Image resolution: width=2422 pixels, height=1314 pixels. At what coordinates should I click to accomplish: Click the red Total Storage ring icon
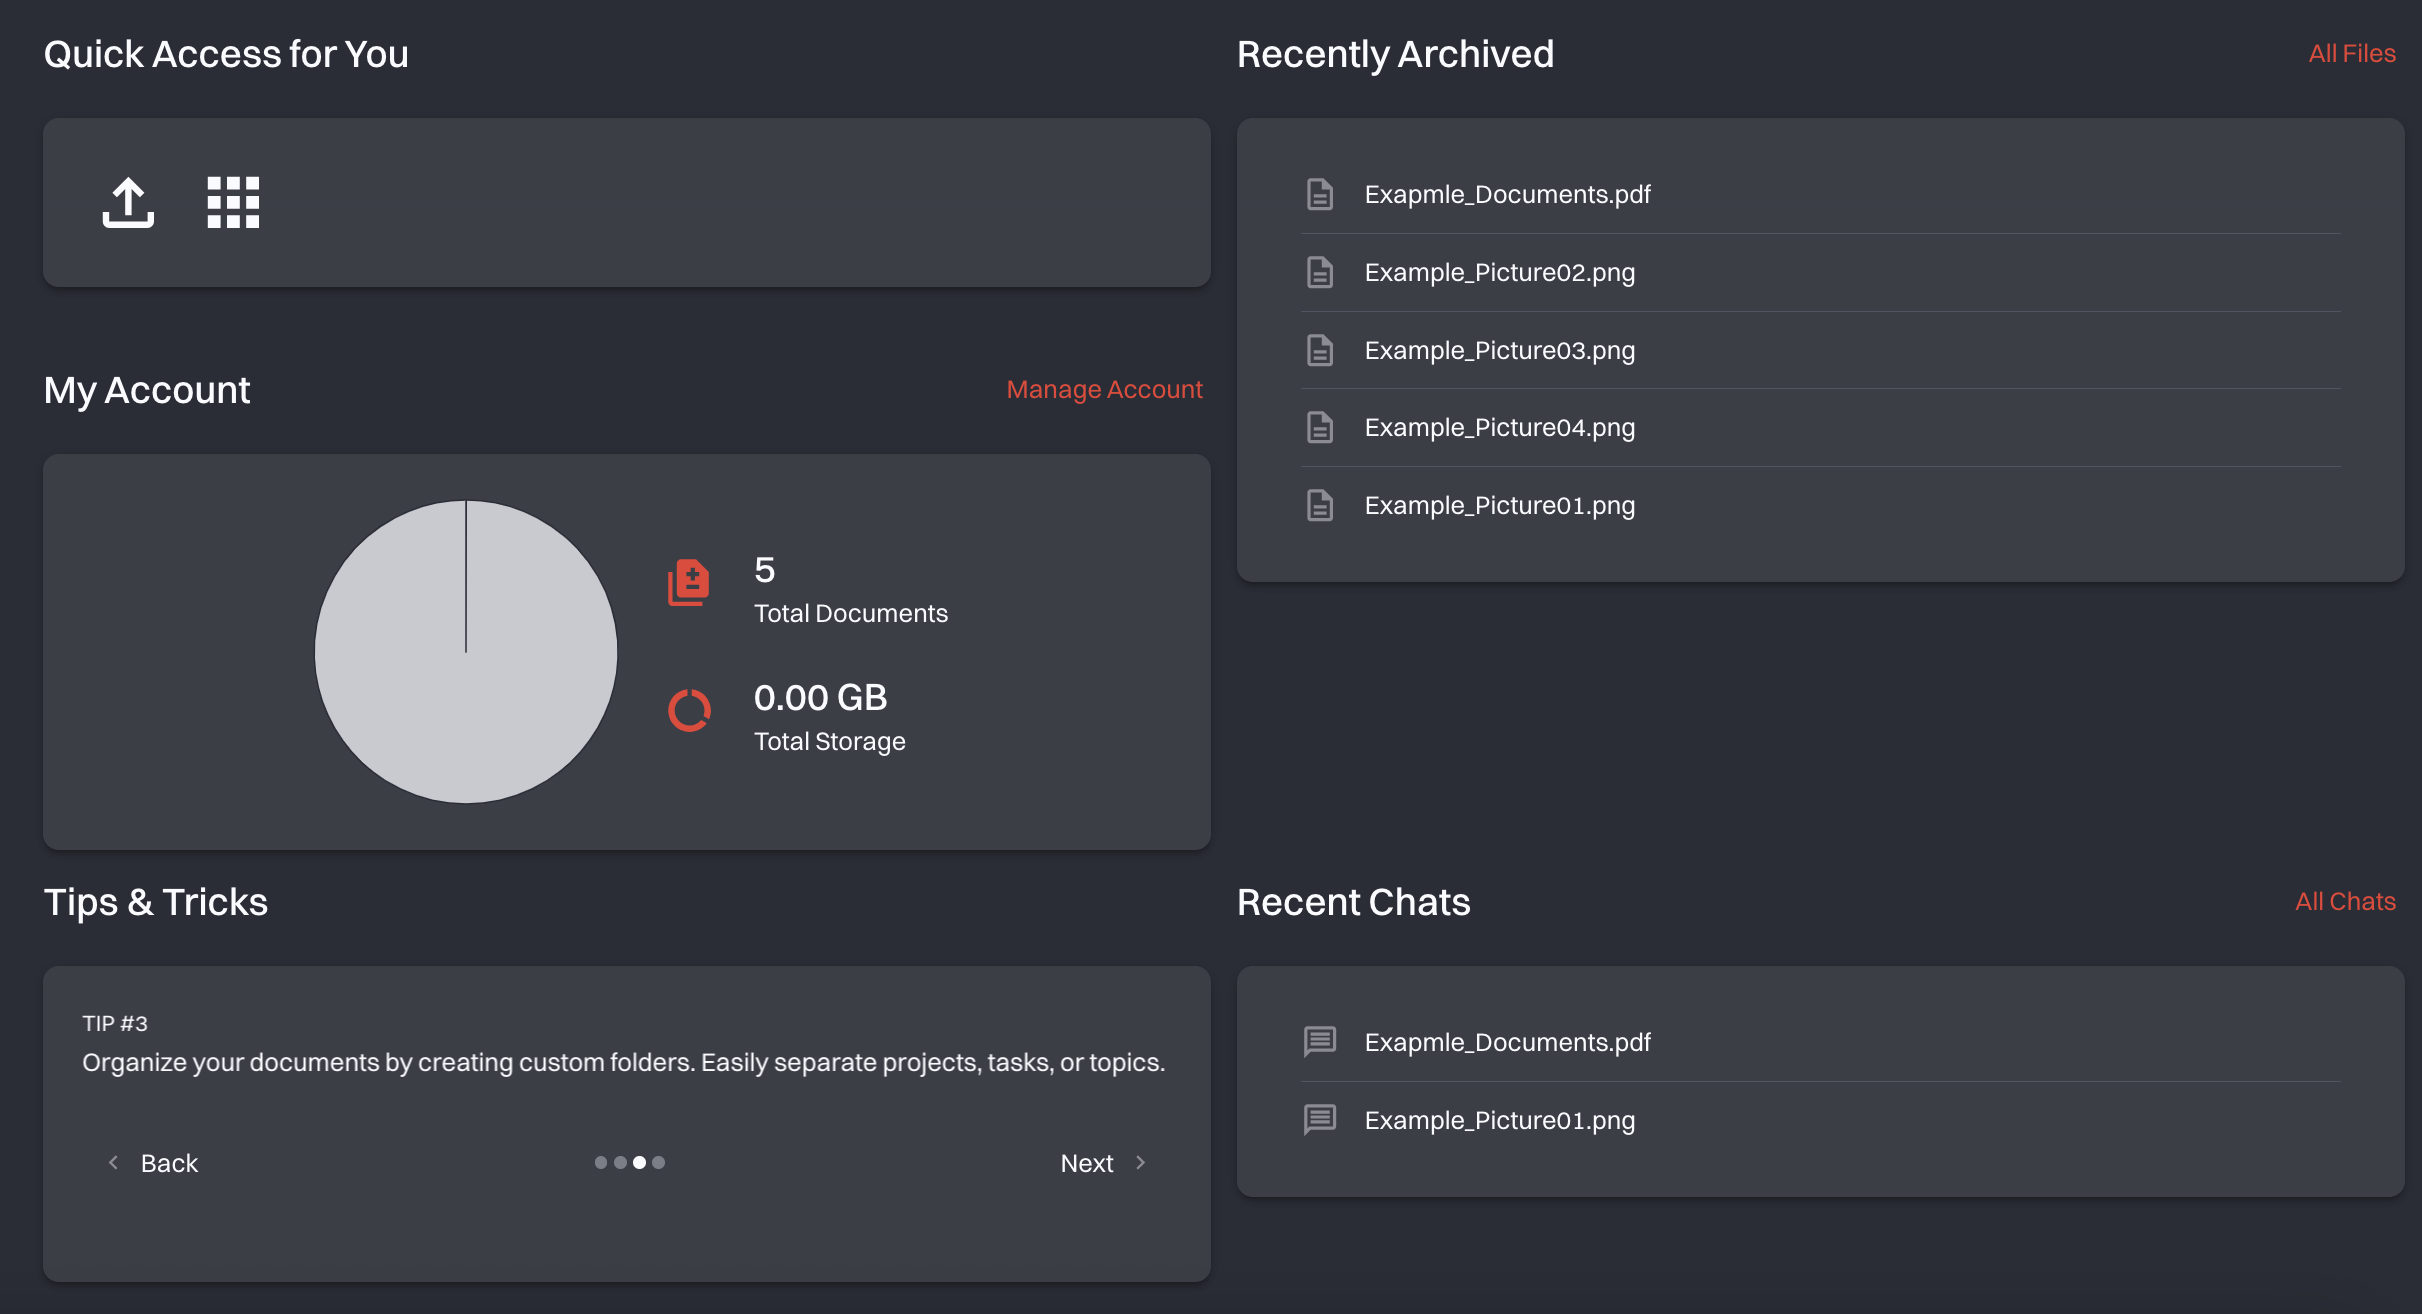point(689,711)
